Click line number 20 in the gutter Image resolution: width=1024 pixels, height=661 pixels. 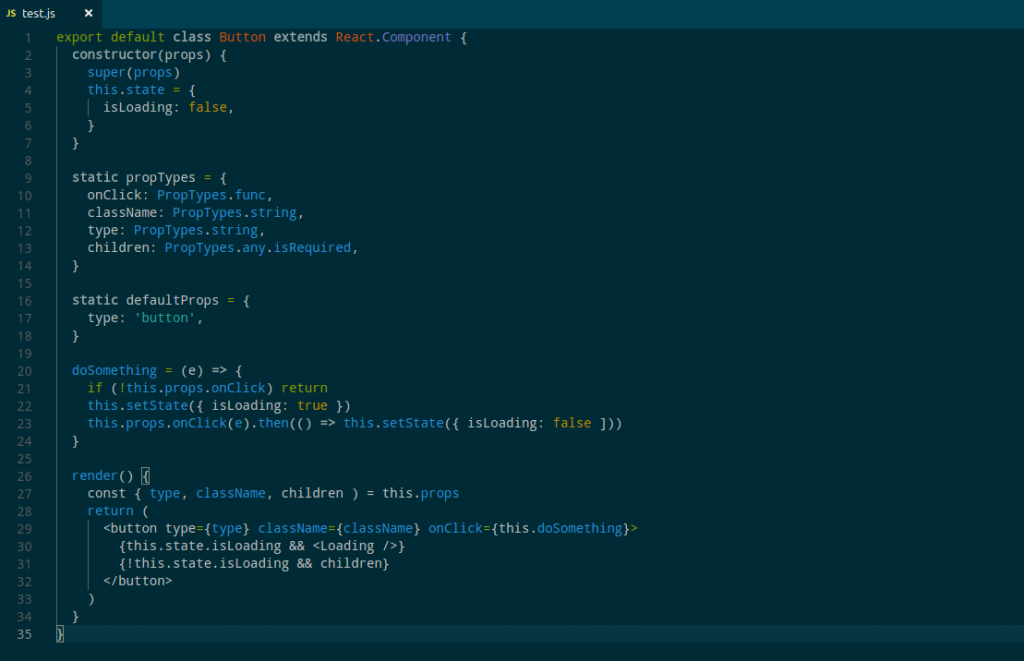26,370
